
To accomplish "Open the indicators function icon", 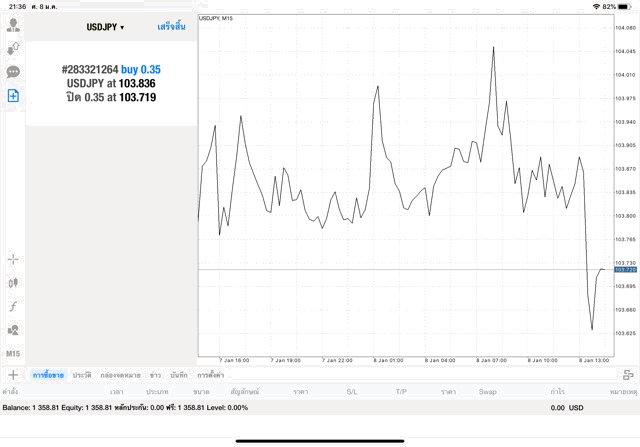I will [x=13, y=306].
